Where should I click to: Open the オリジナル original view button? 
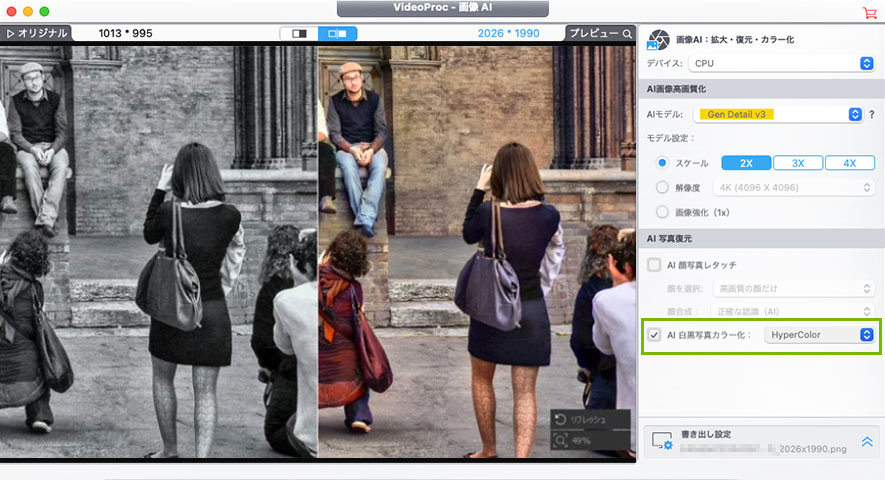pyautogui.click(x=36, y=33)
